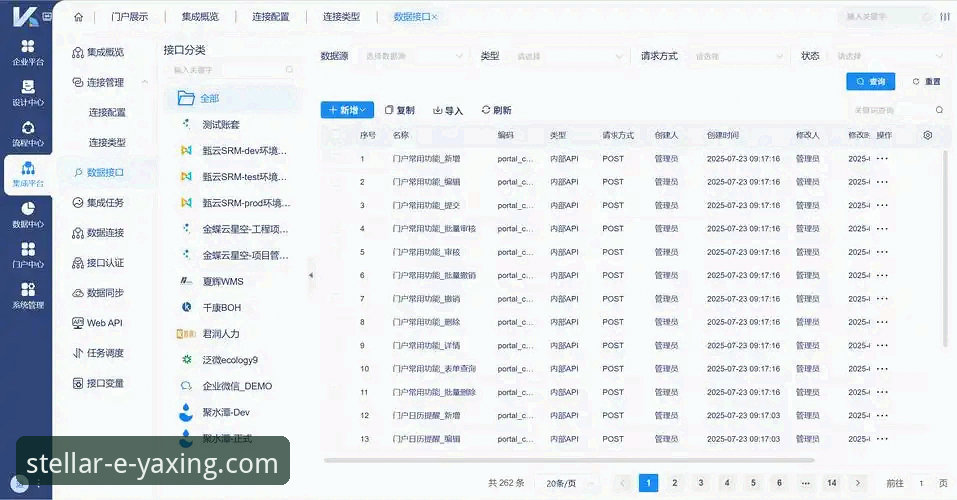Click the search icon in 接口分类 filter box

289,70
